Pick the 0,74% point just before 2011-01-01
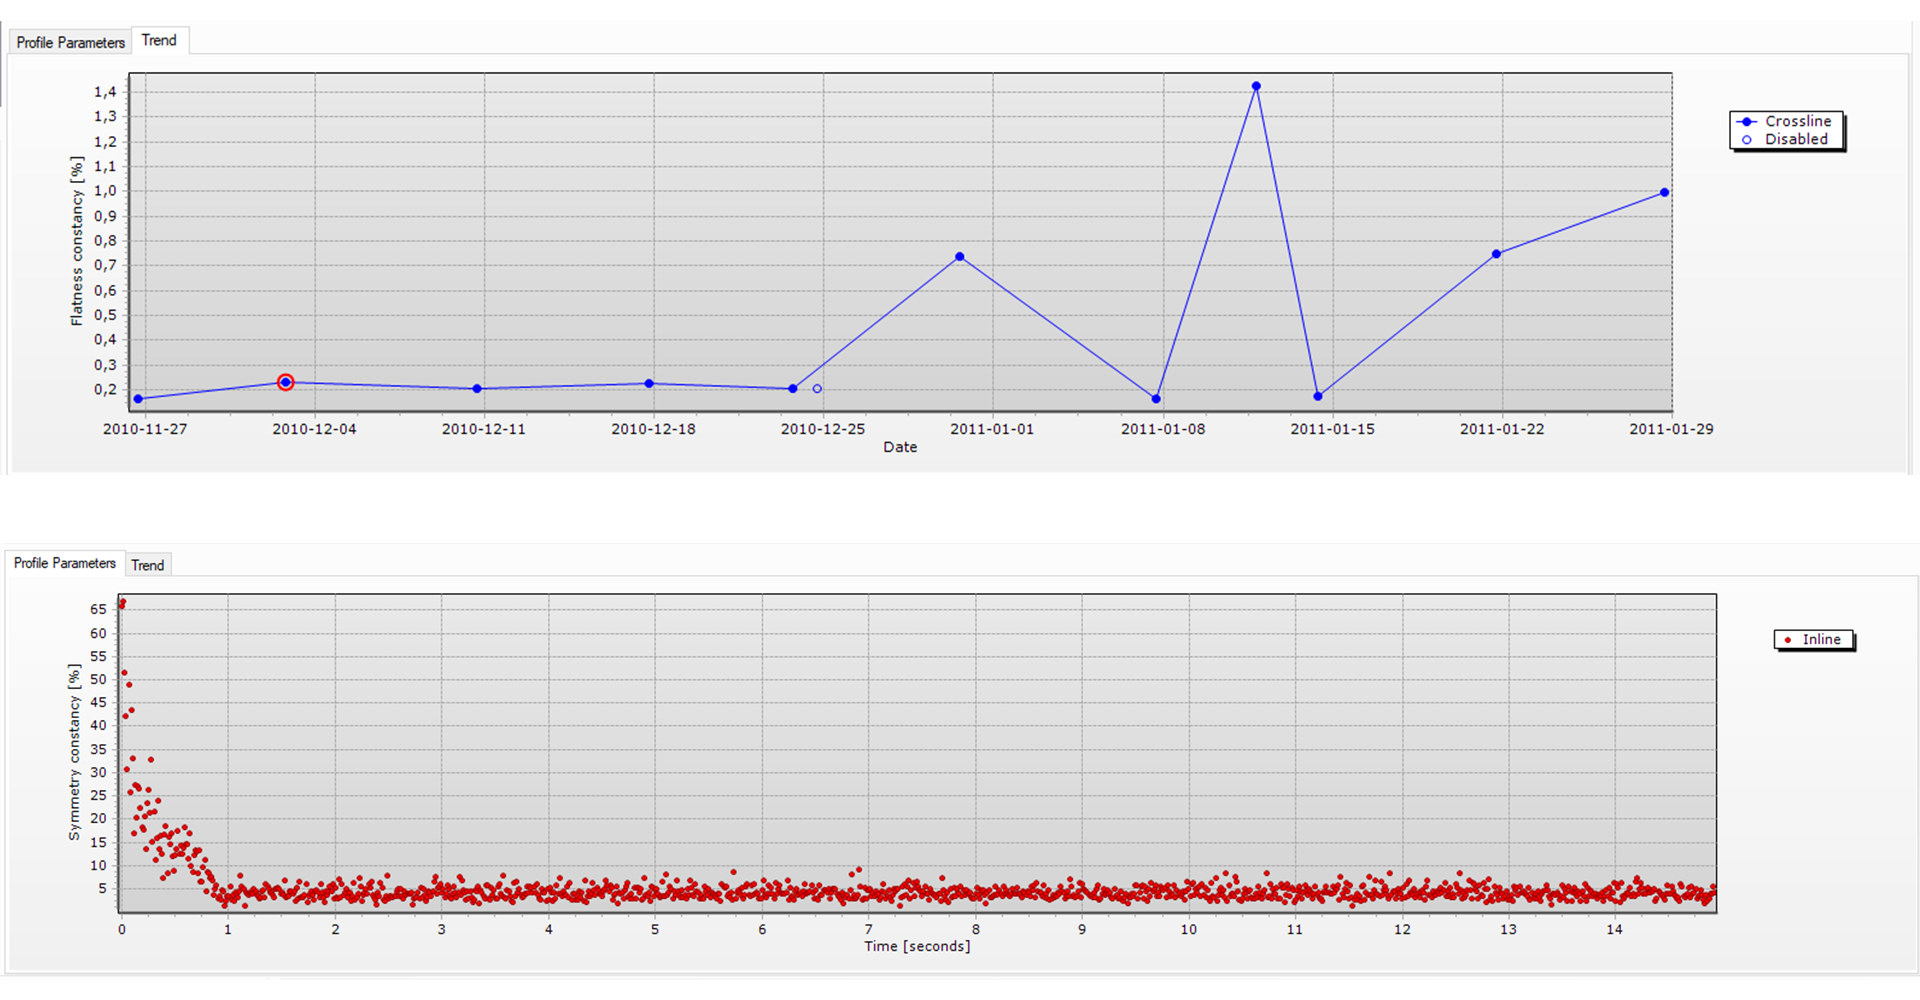This screenshot has width=1920, height=1000. point(960,257)
